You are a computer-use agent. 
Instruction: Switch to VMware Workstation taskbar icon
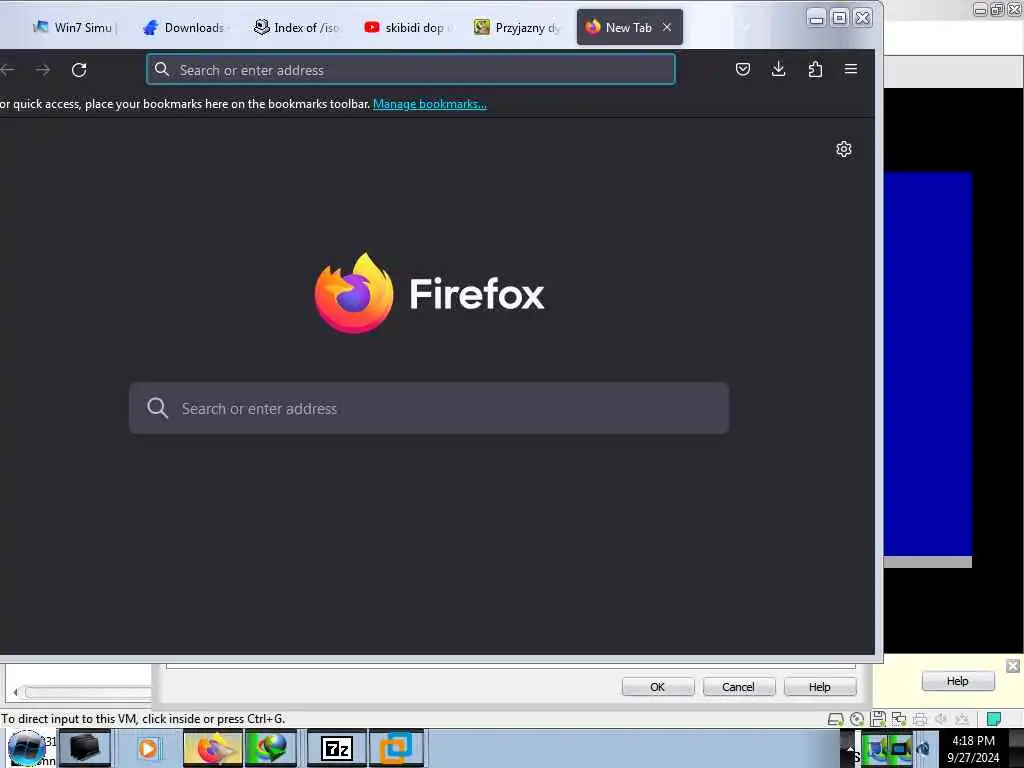pyautogui.click(x=396, y=748)
